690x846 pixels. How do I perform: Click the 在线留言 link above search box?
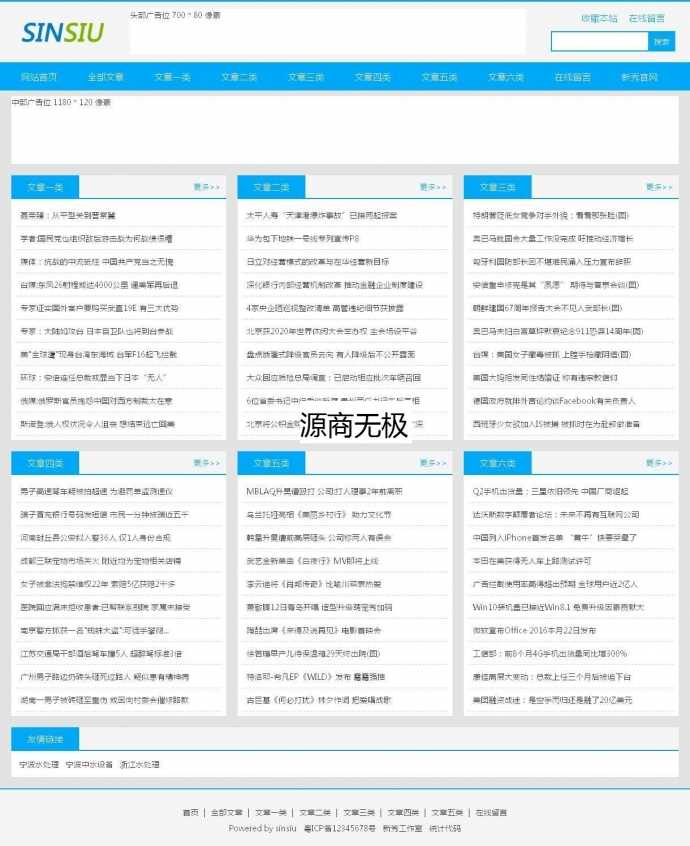click(646, 18)
